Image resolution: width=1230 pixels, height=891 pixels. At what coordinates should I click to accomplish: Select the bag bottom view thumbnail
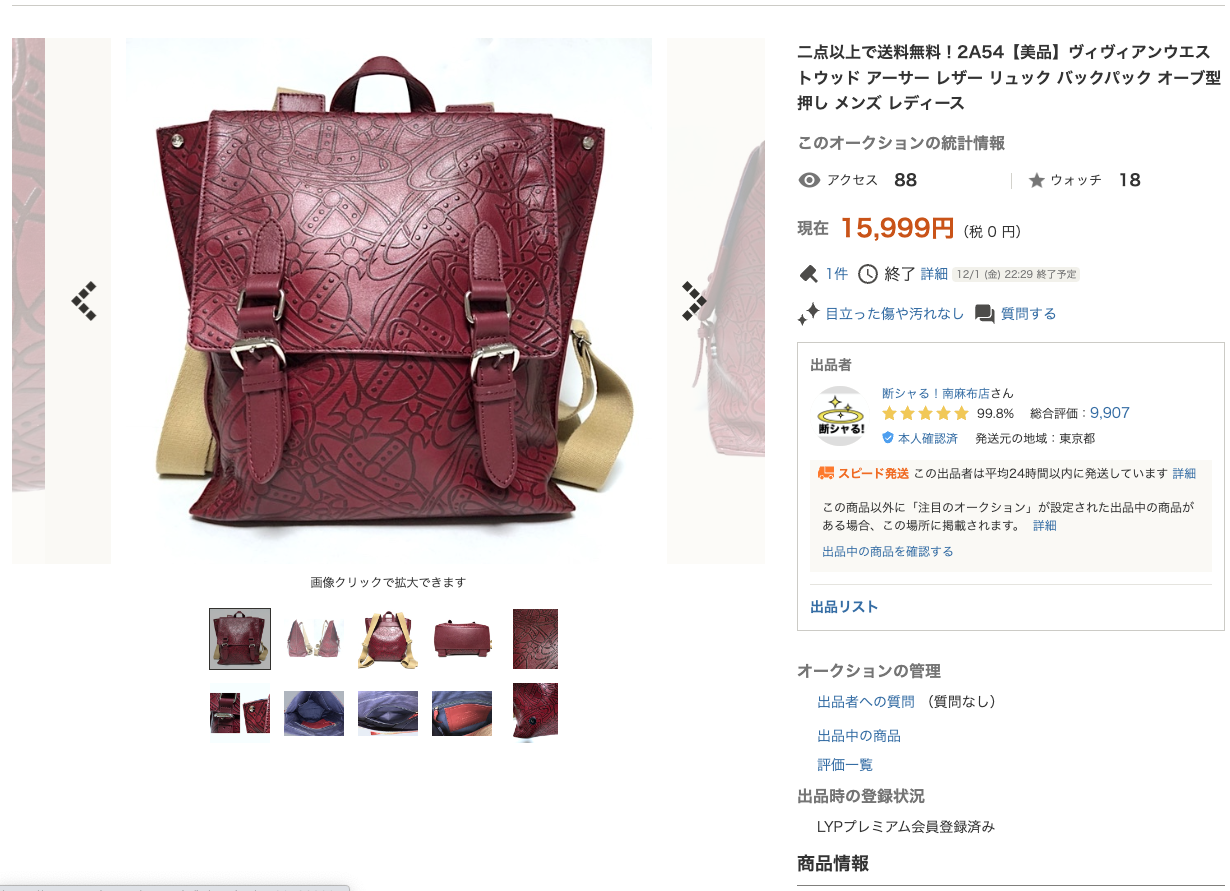tap(462, 639)
